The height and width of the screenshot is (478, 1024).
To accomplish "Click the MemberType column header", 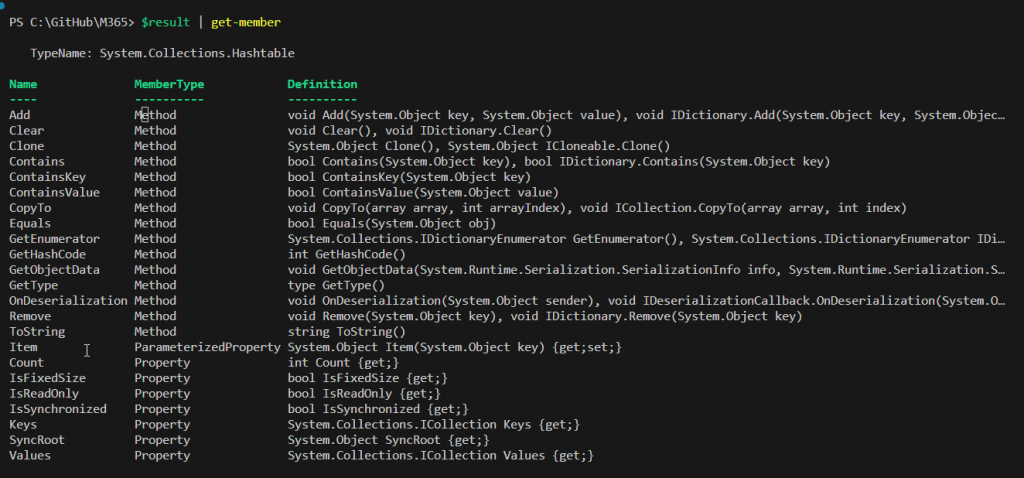I will point(169,84).
